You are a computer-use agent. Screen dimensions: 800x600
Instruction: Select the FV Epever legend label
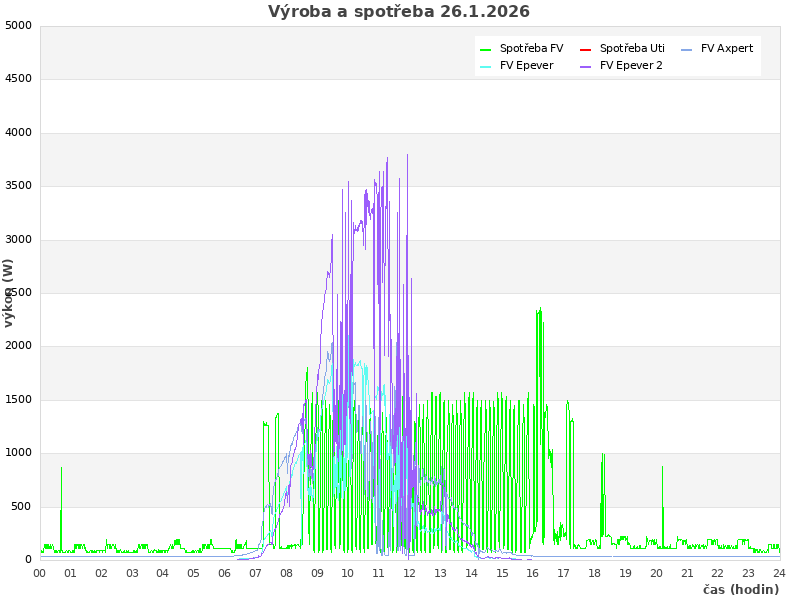(526, 65)
